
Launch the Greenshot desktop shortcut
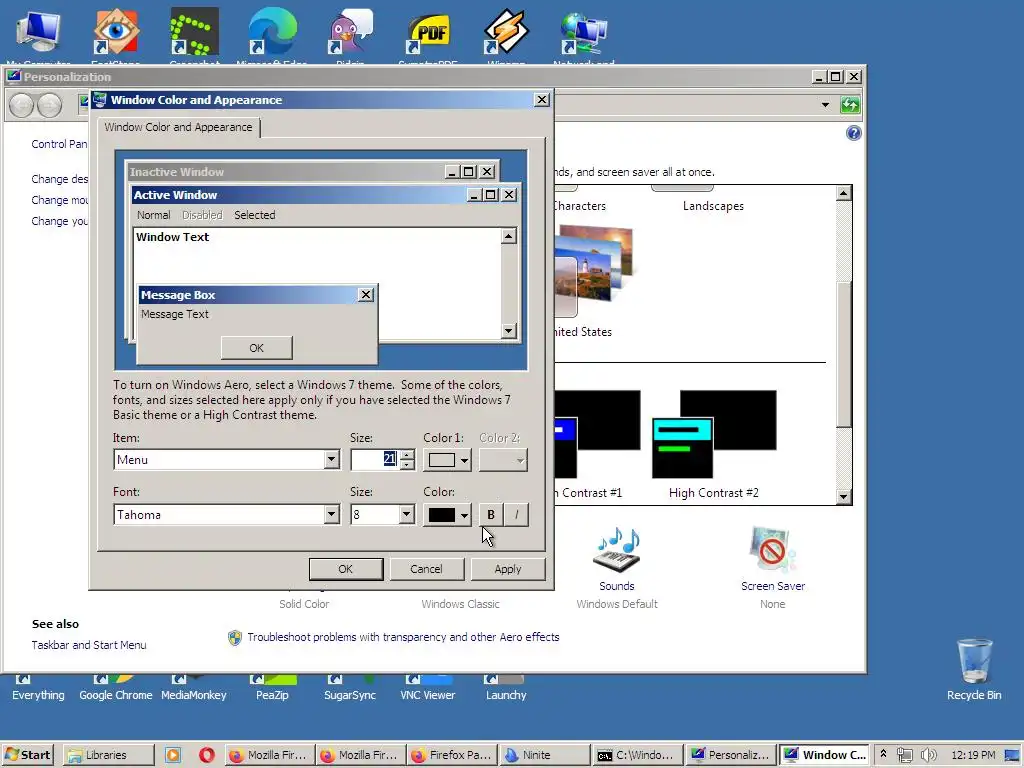(x=194, y=31)
